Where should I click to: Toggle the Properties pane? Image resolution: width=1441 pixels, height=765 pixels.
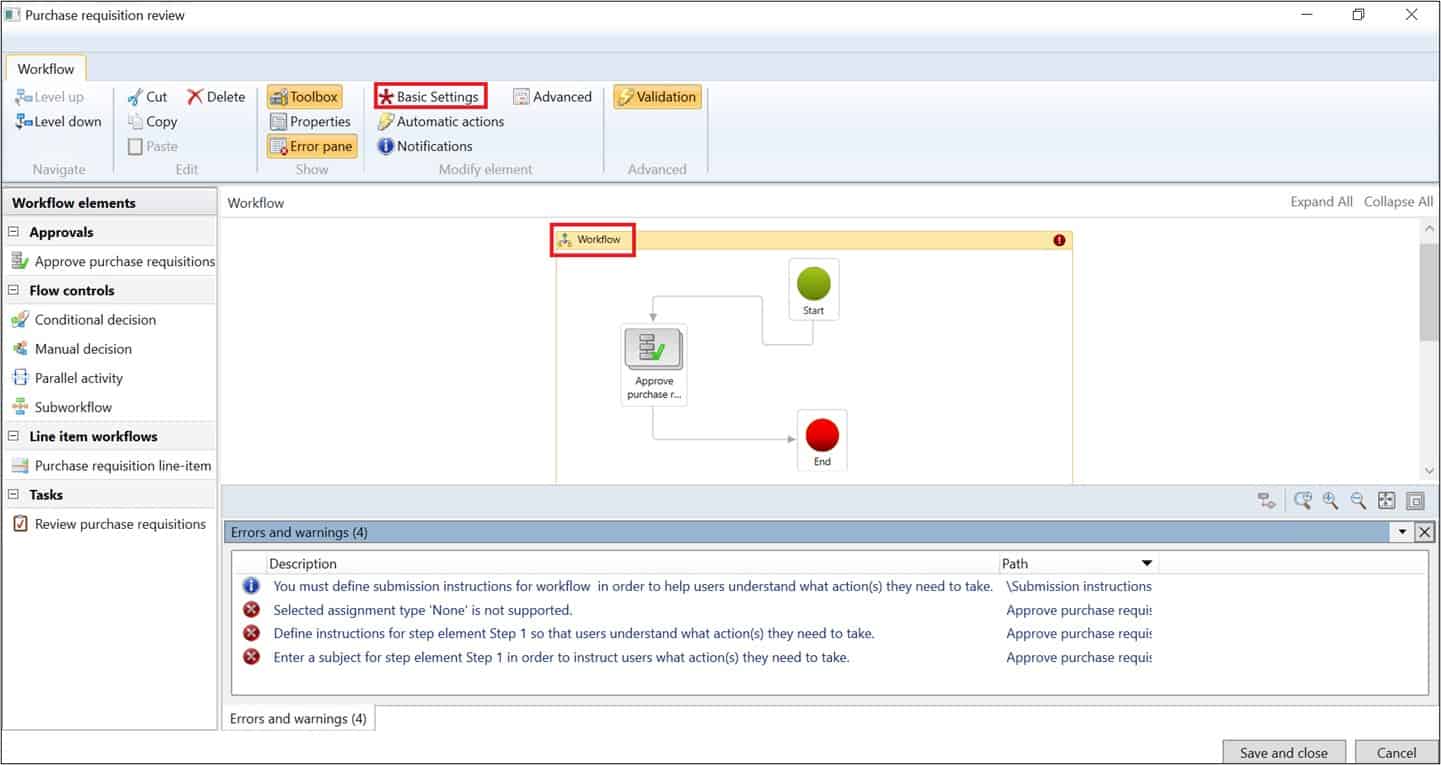click(311, 121)
